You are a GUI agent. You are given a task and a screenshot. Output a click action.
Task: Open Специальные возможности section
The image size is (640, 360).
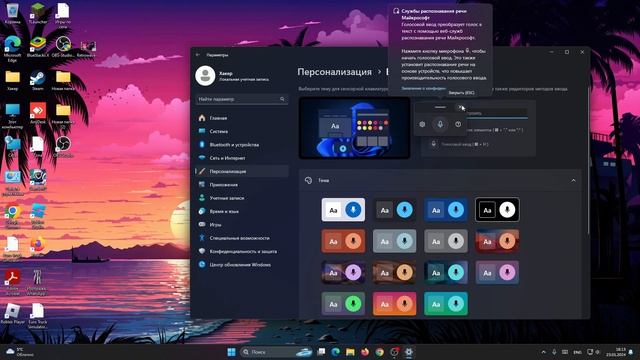(242, 238)
